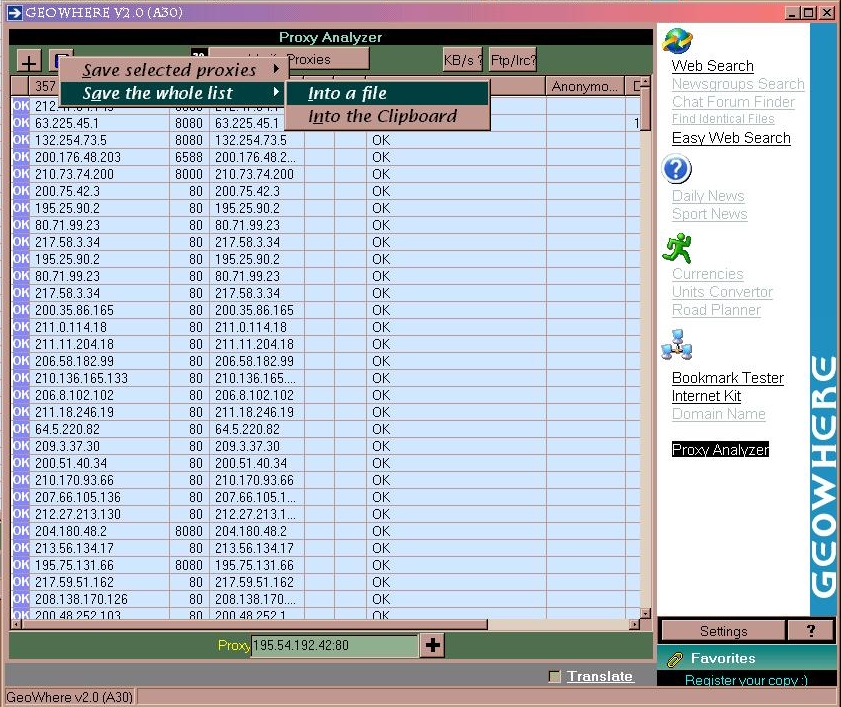The width and height of the screenshot is (841, 707).
Task: Click the plus add button in toolbar
Action: 29,62
